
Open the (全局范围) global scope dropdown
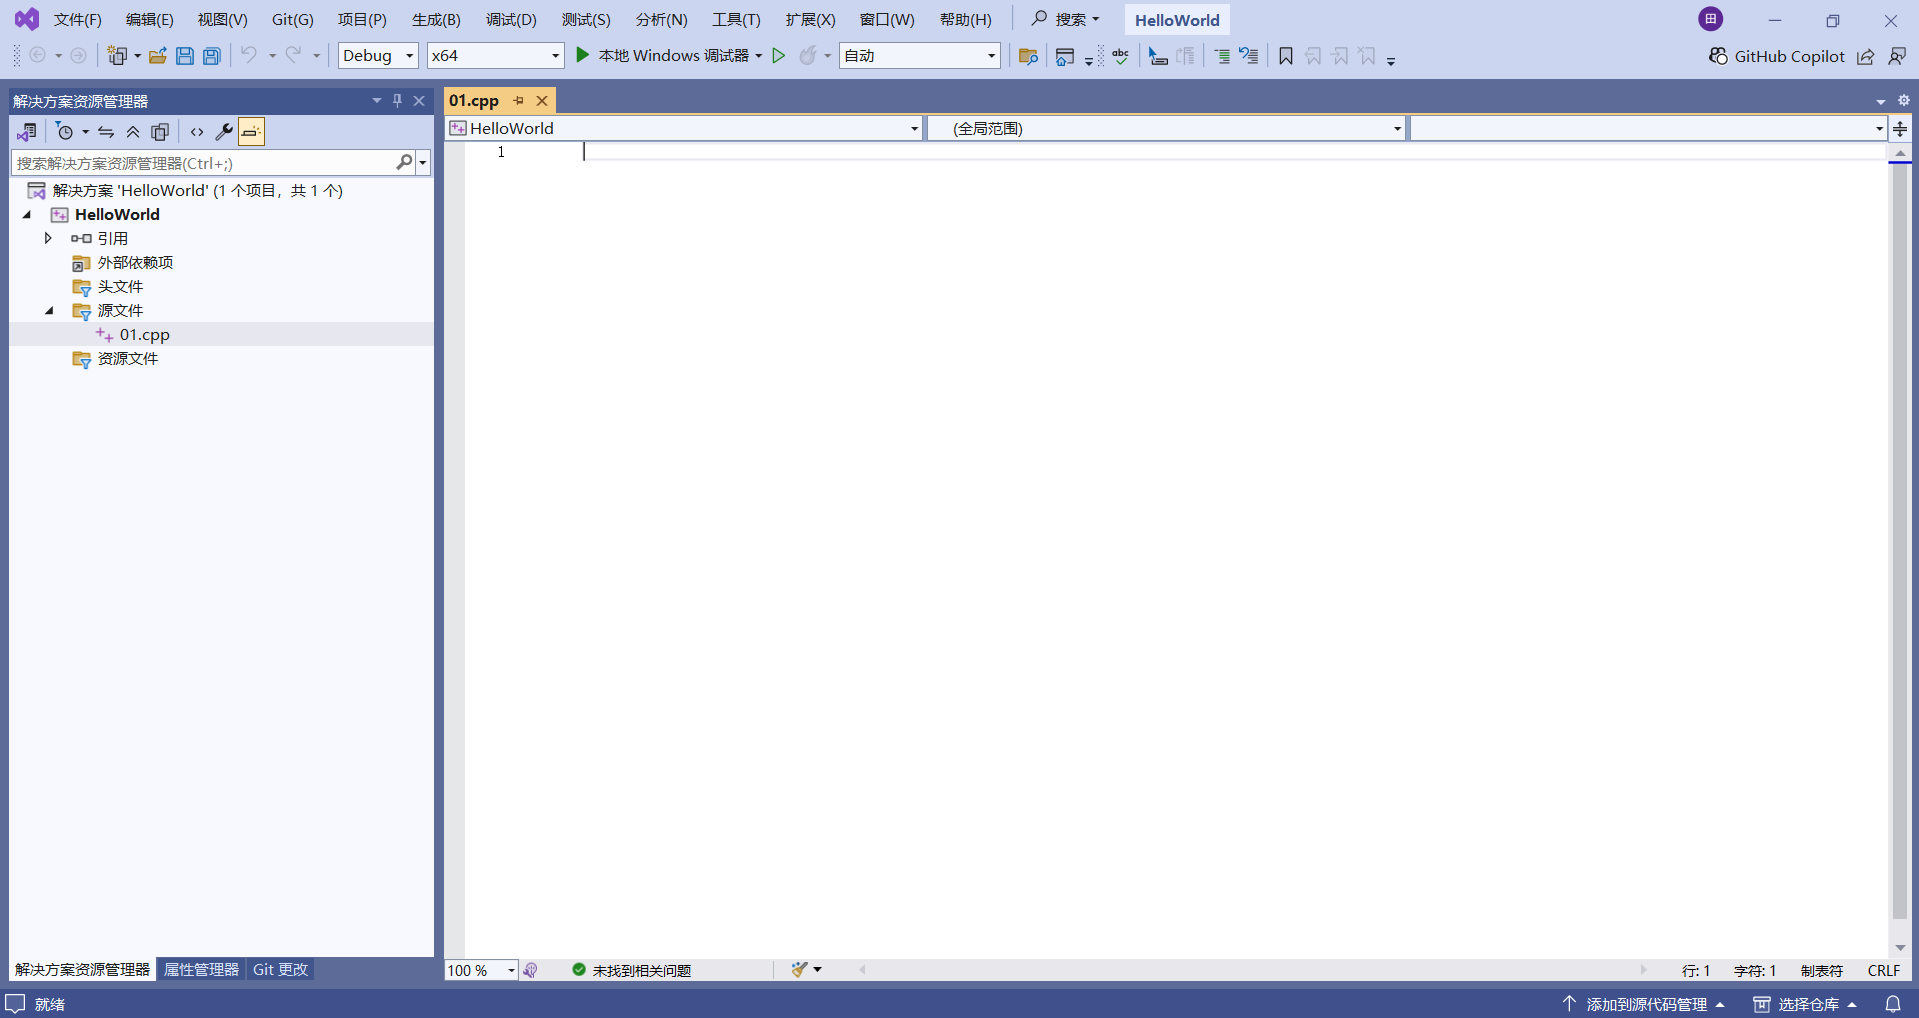[1167, 128]
